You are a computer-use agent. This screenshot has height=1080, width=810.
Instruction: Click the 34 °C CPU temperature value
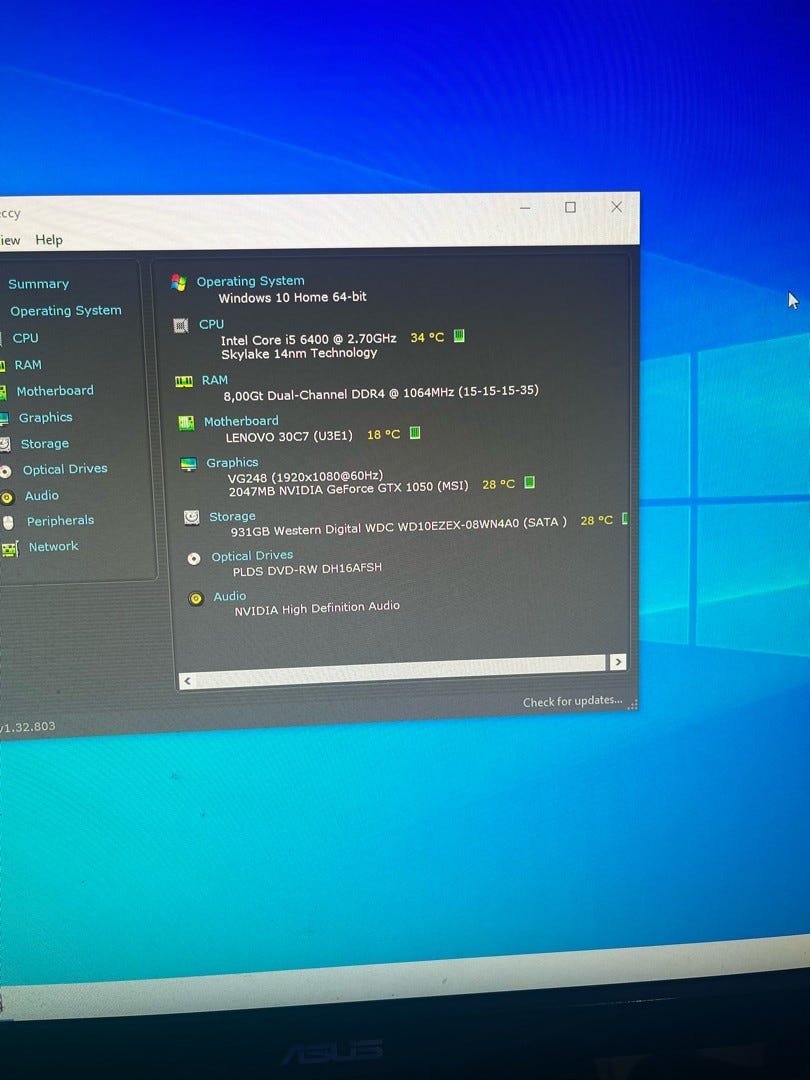point(427,338)
